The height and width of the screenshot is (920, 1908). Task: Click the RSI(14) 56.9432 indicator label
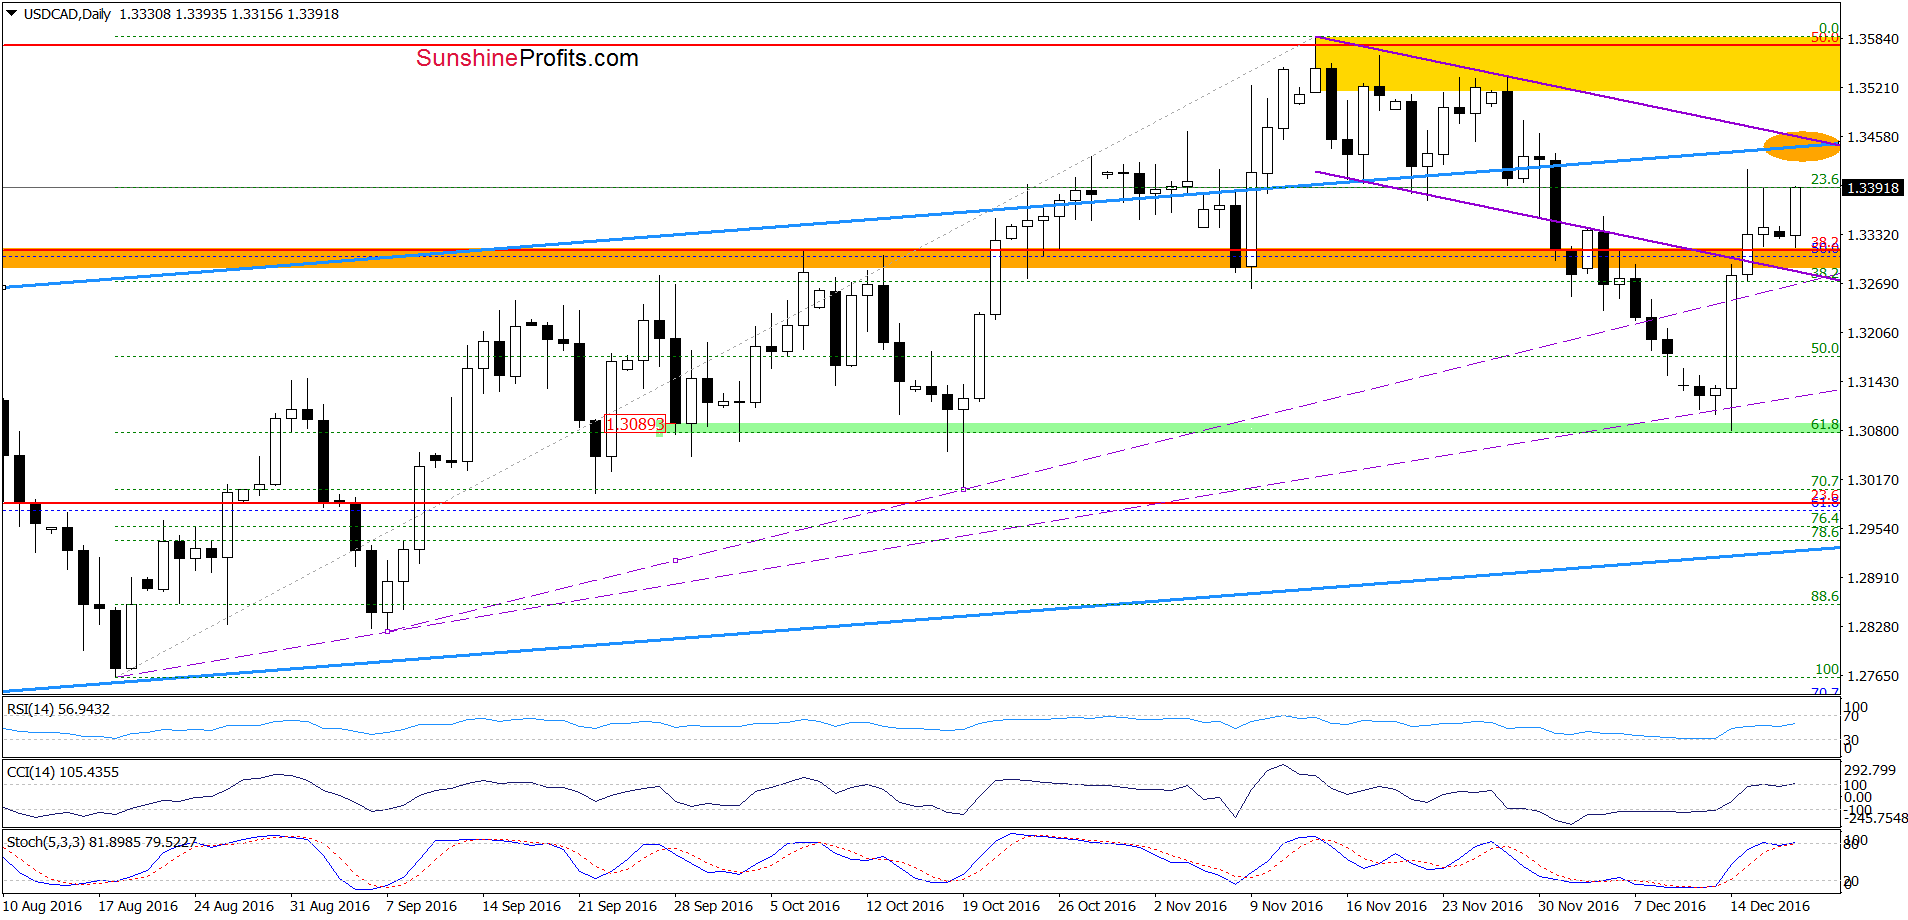coord(58,709)
